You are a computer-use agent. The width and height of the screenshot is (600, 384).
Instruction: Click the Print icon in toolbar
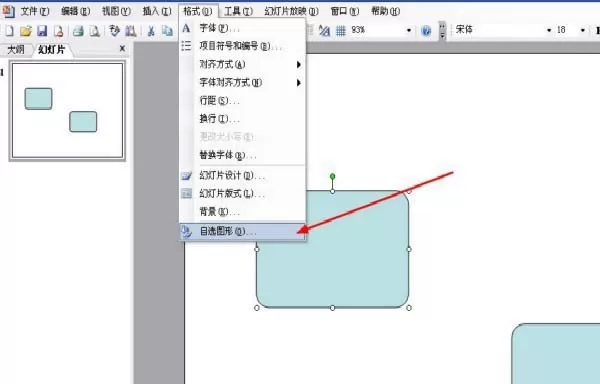(x=78, y=31)
